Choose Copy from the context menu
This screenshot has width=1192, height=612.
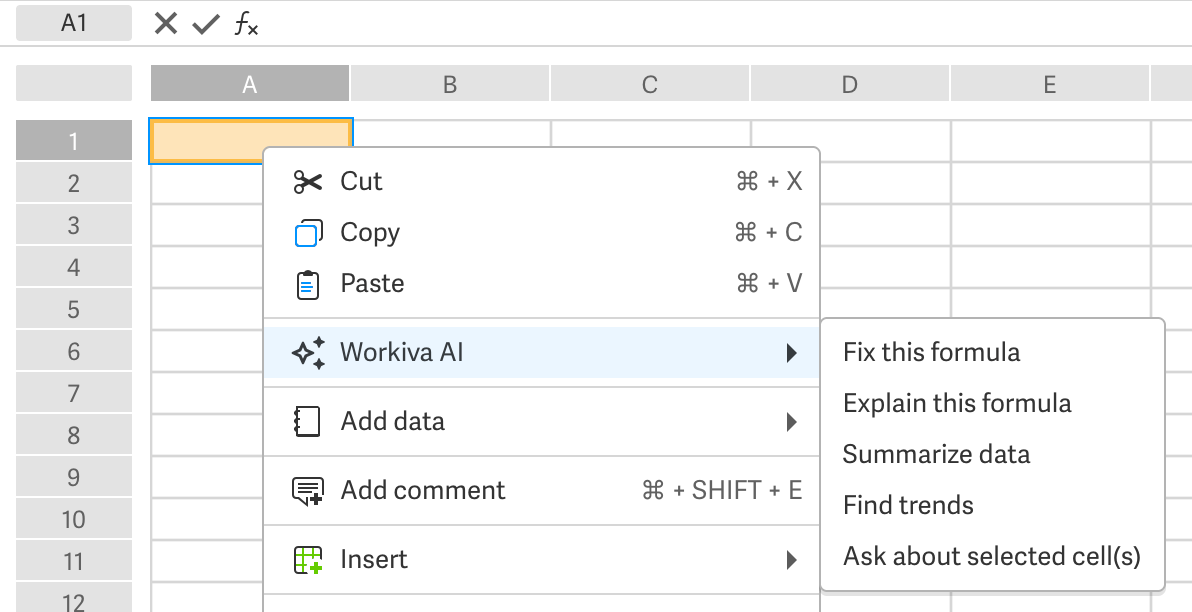(542, 233)
